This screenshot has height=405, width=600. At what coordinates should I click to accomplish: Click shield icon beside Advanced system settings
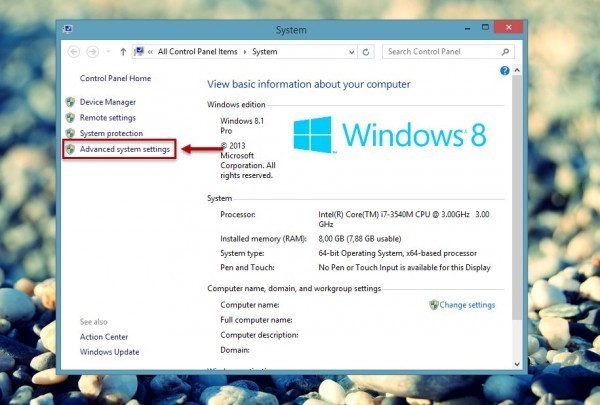point(70,149)
